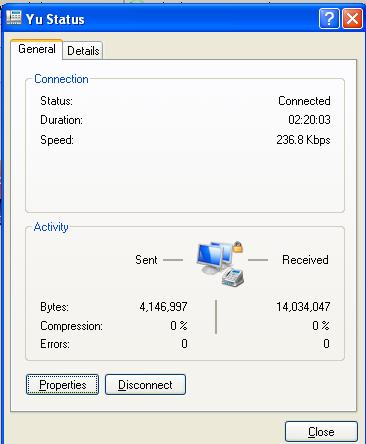Click the red X title bar button
Image resolution: width=366 pixels, height=444 pixels.
tap(353, 19)
